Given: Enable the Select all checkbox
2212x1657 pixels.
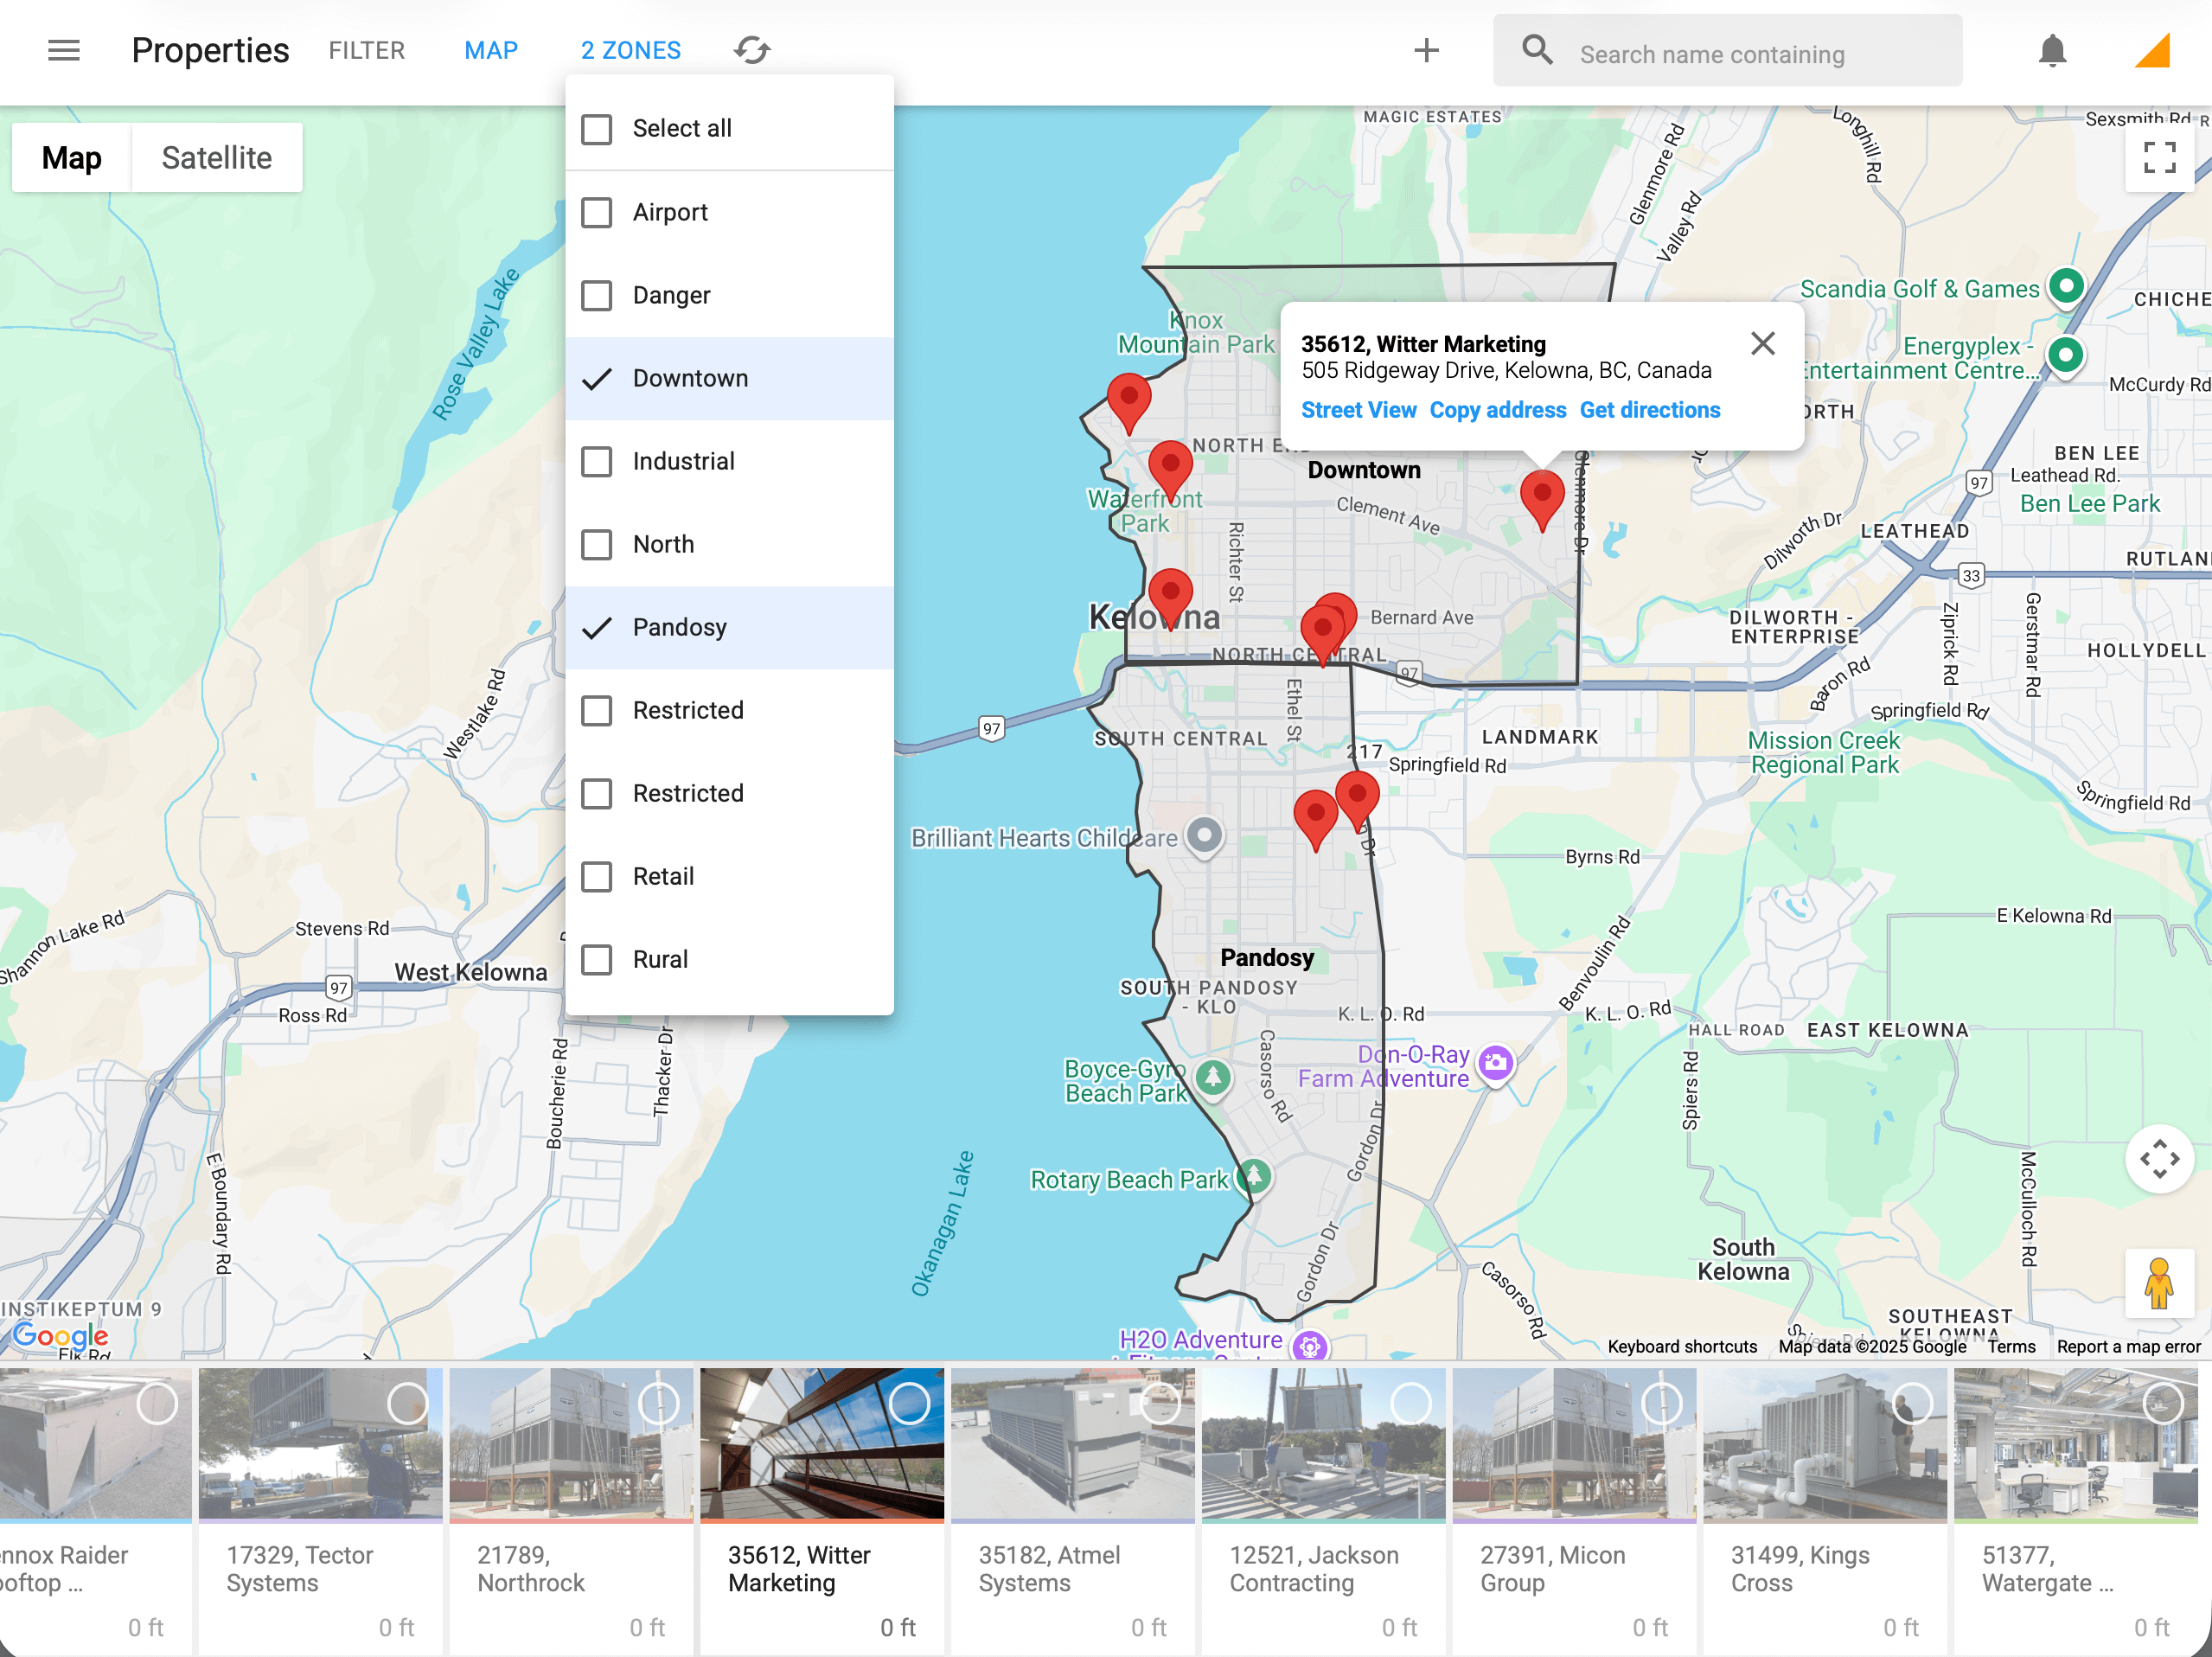Looking at the screenshot, I should tap(597, 129).
